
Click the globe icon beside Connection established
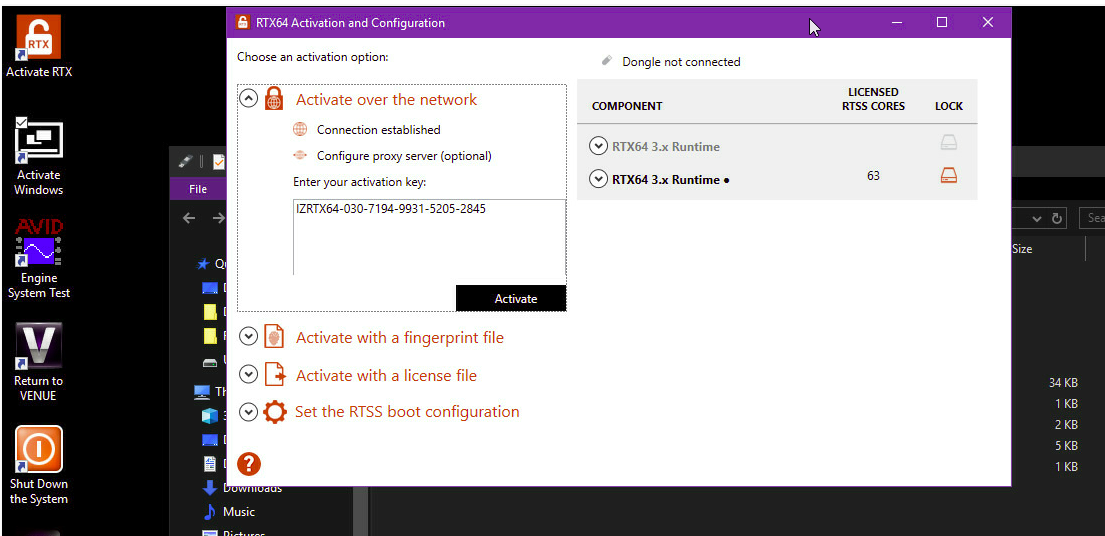coord(300,130)
